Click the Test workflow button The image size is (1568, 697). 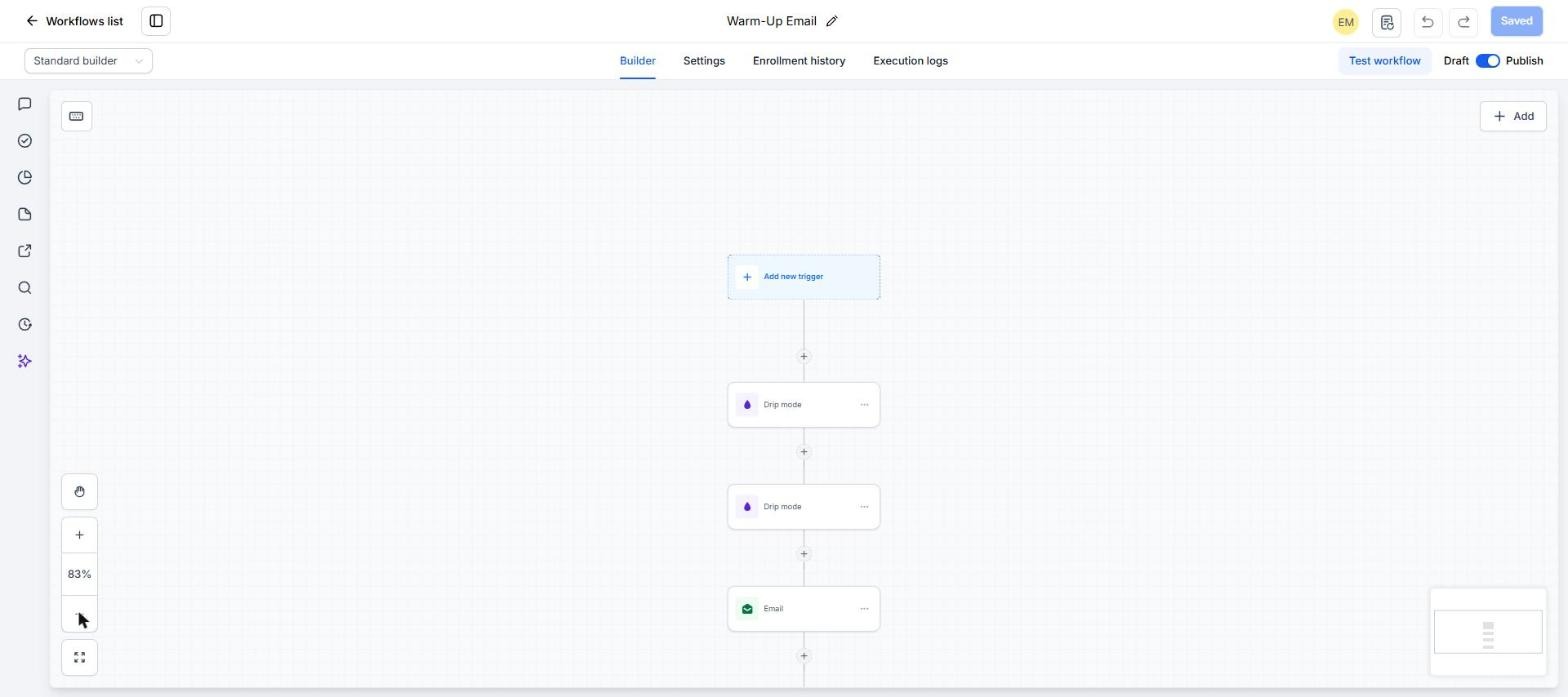pos(1384,61)
